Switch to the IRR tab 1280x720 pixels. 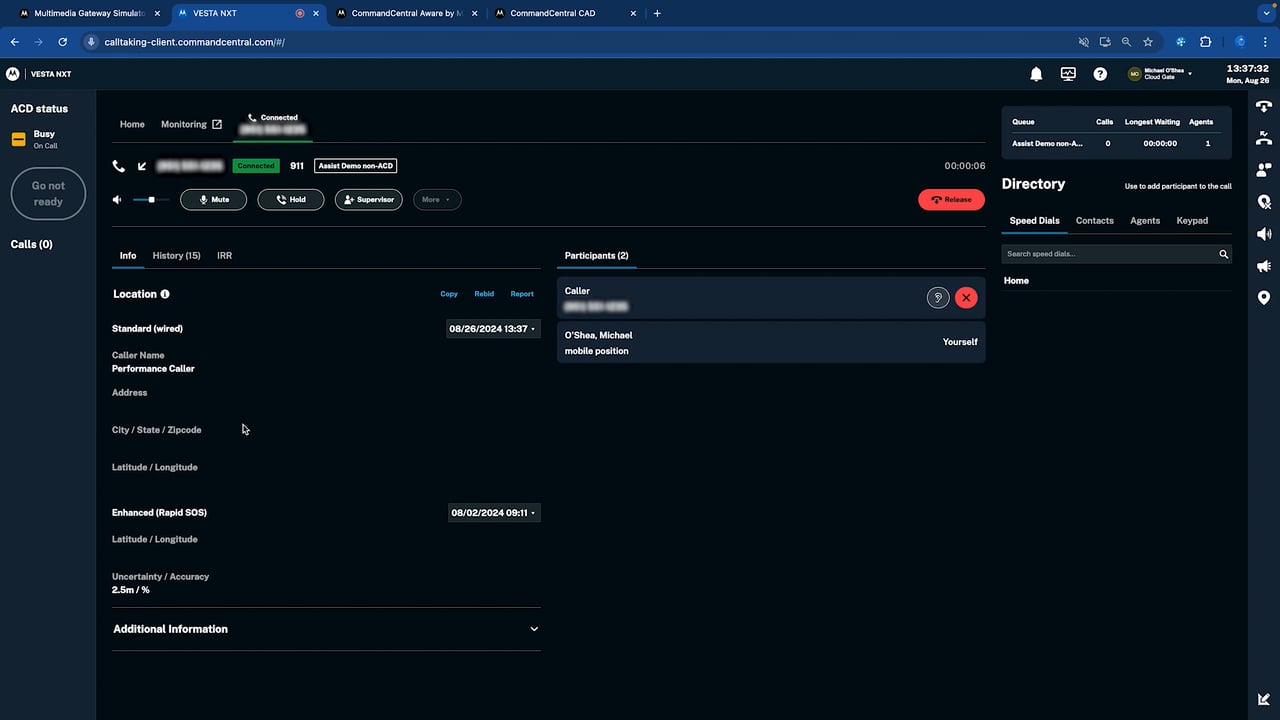pyautogui.click(x=224, y=256)
